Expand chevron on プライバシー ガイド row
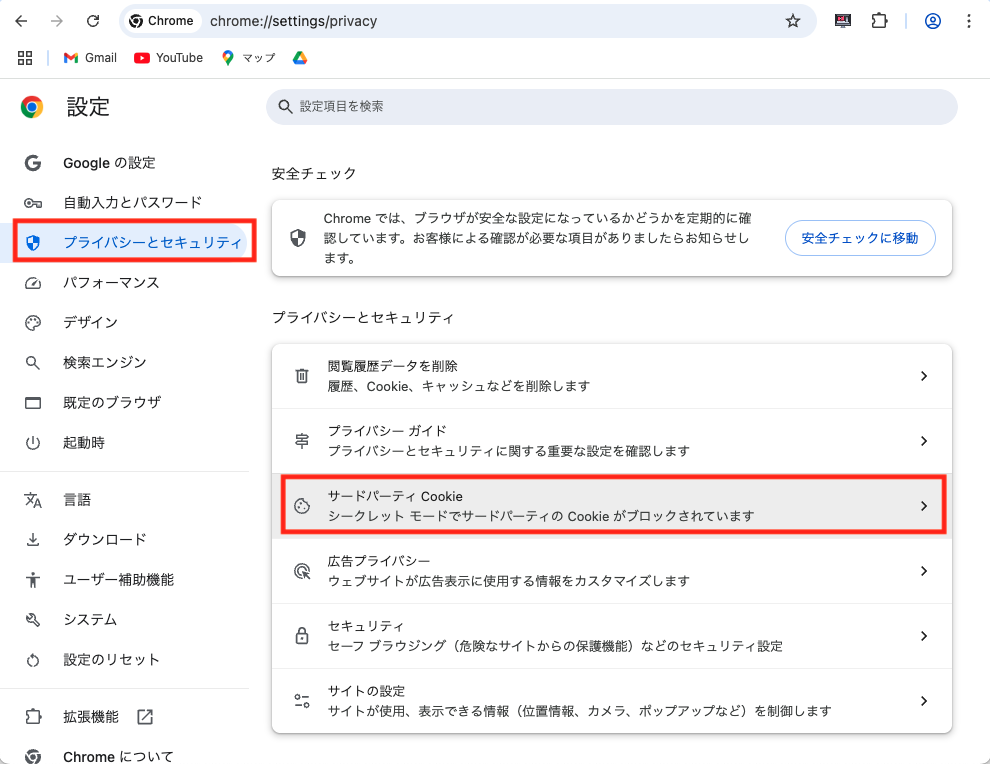 click(924, 441)
